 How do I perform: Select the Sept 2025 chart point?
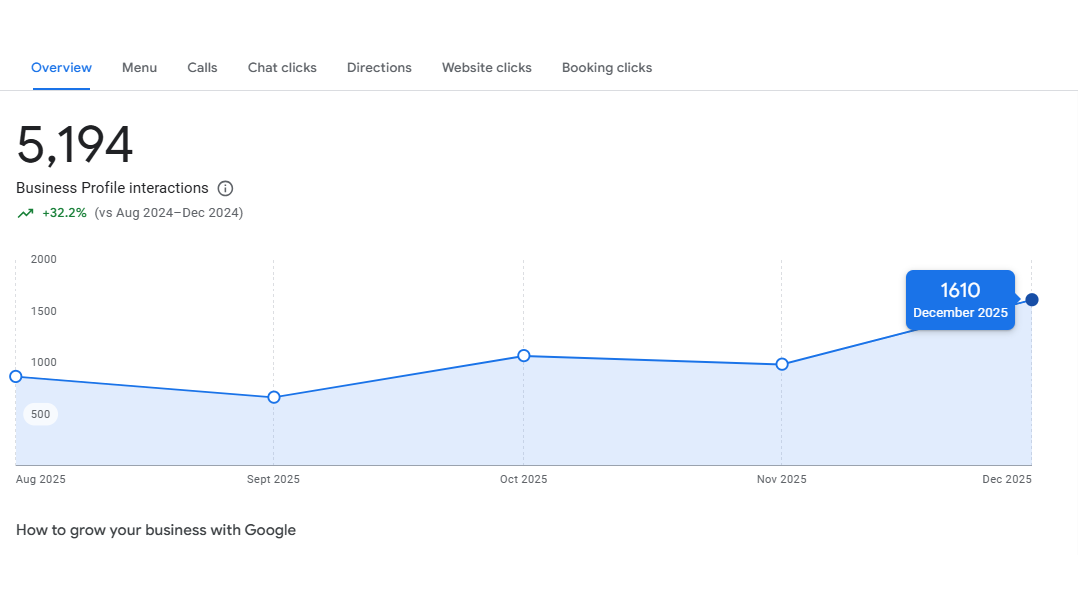[x=274, y=397]
